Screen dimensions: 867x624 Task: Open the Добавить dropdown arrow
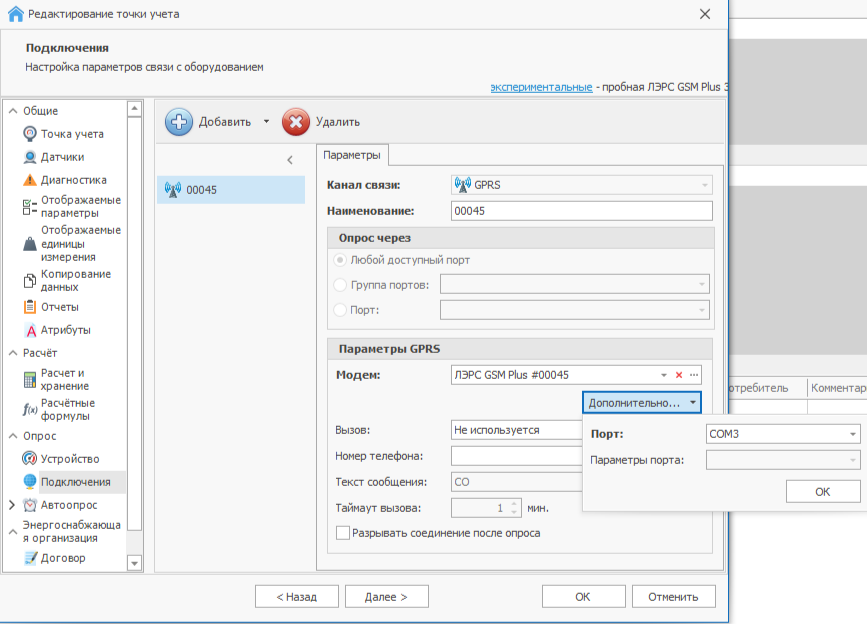[x=266, y=122]
